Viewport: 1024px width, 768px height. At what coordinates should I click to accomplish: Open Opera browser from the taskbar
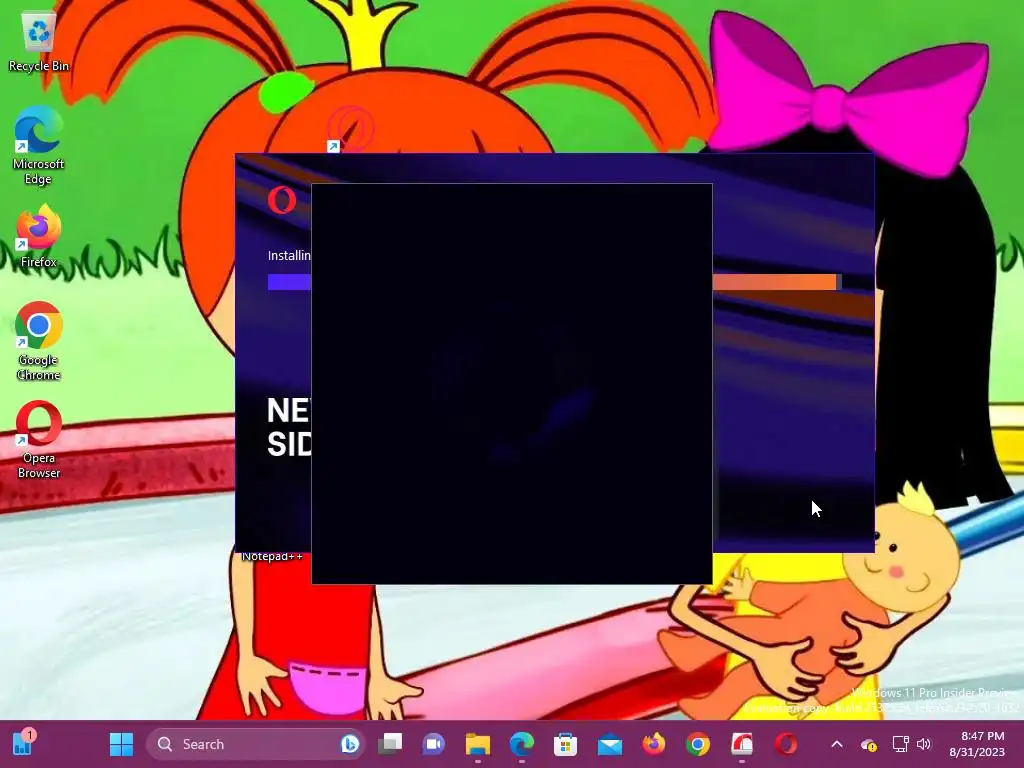pyautogui.click(x=786, y=744)
